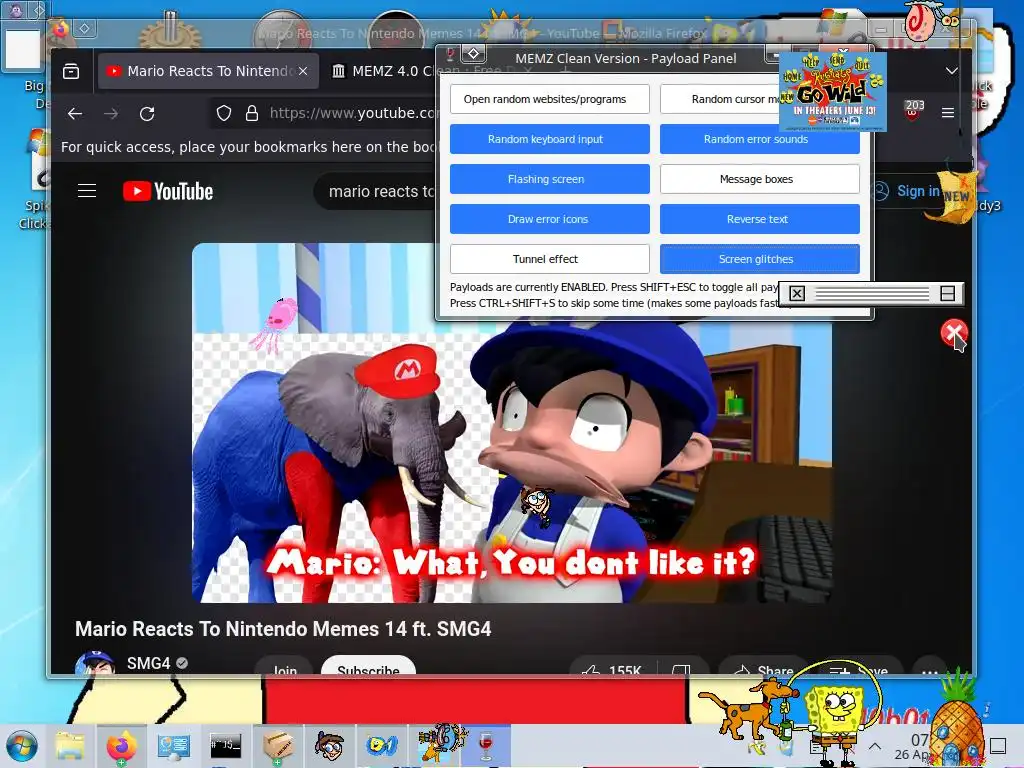Viewport: 1024px width, 768px height.
Task: Go to YouTube home via logo
Action: tap(168, 191)
